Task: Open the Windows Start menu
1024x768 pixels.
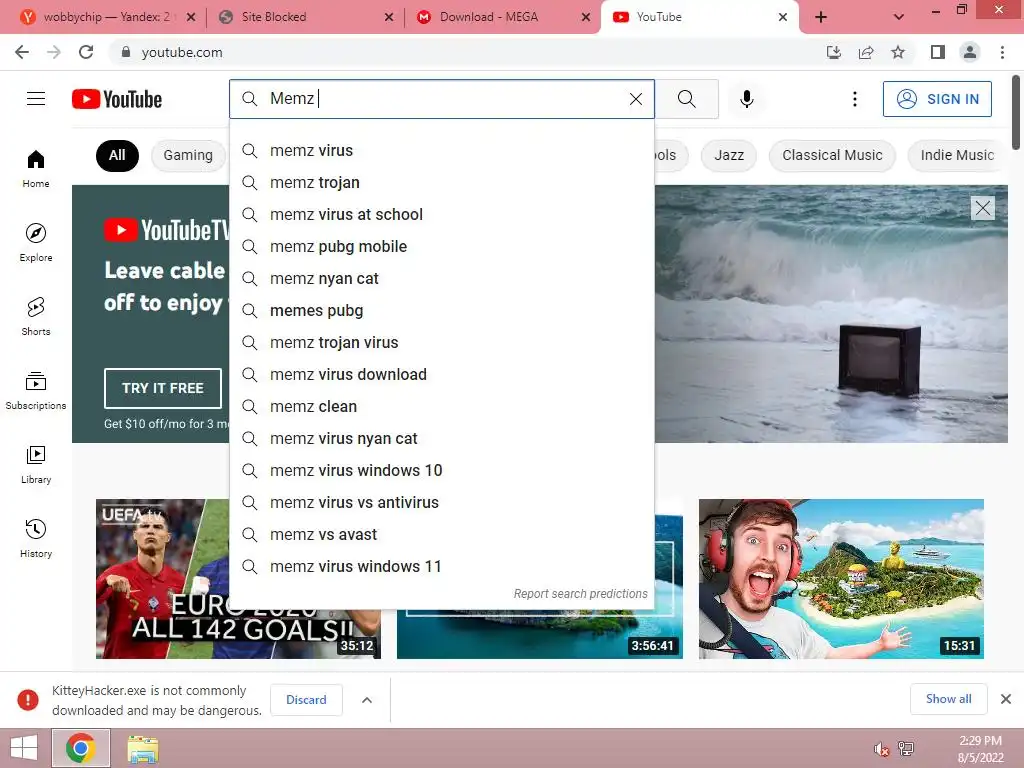Action: [x=24, y=748]
